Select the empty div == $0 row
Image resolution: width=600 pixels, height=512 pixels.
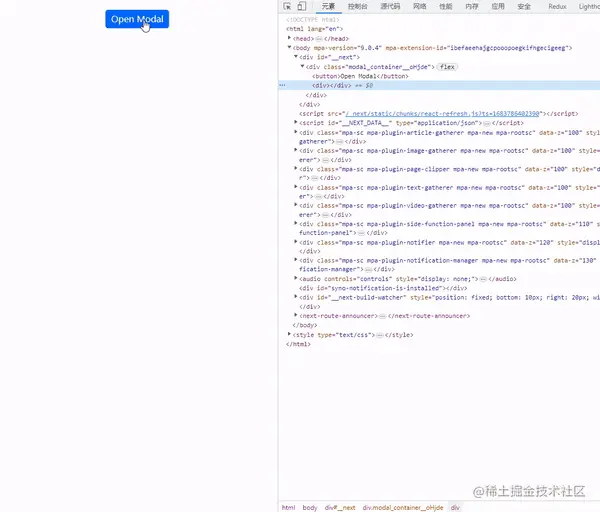click(439, 85)
